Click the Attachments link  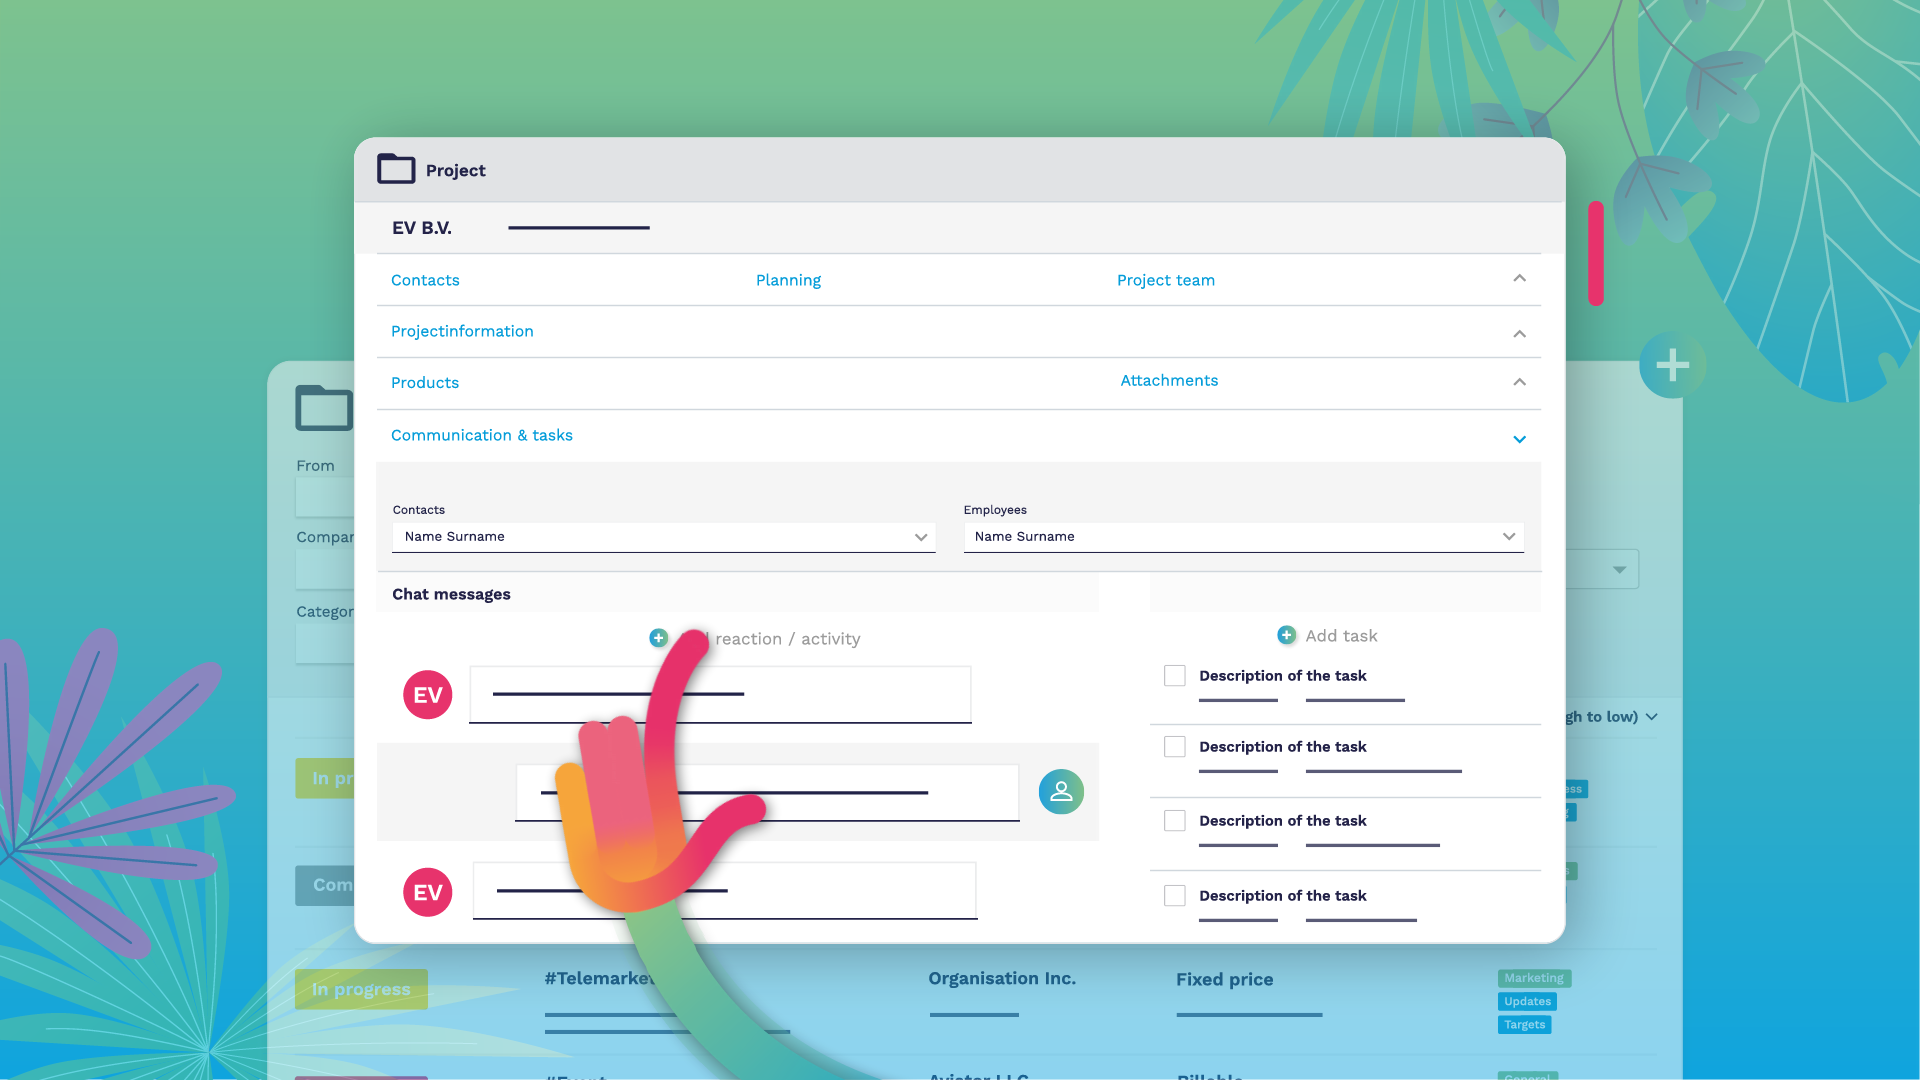pyautogui.click(x=1169, y=380)
